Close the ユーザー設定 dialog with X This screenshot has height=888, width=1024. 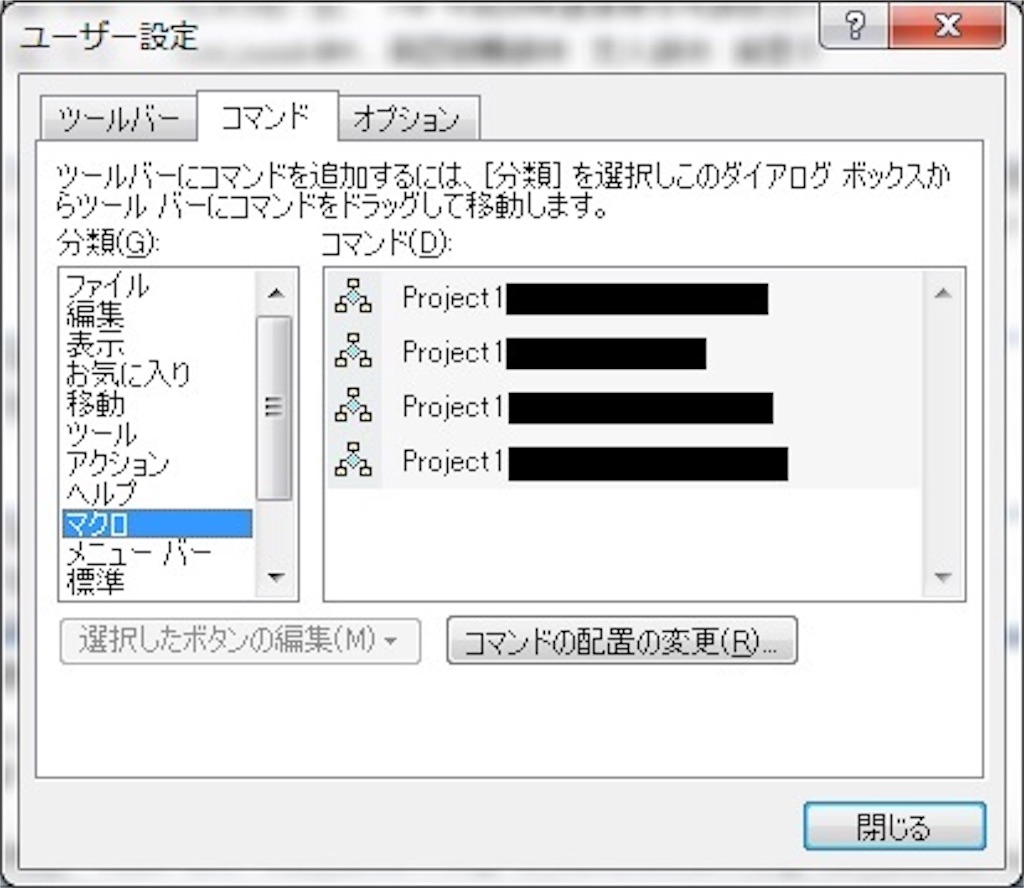click(x=947, y=26)
